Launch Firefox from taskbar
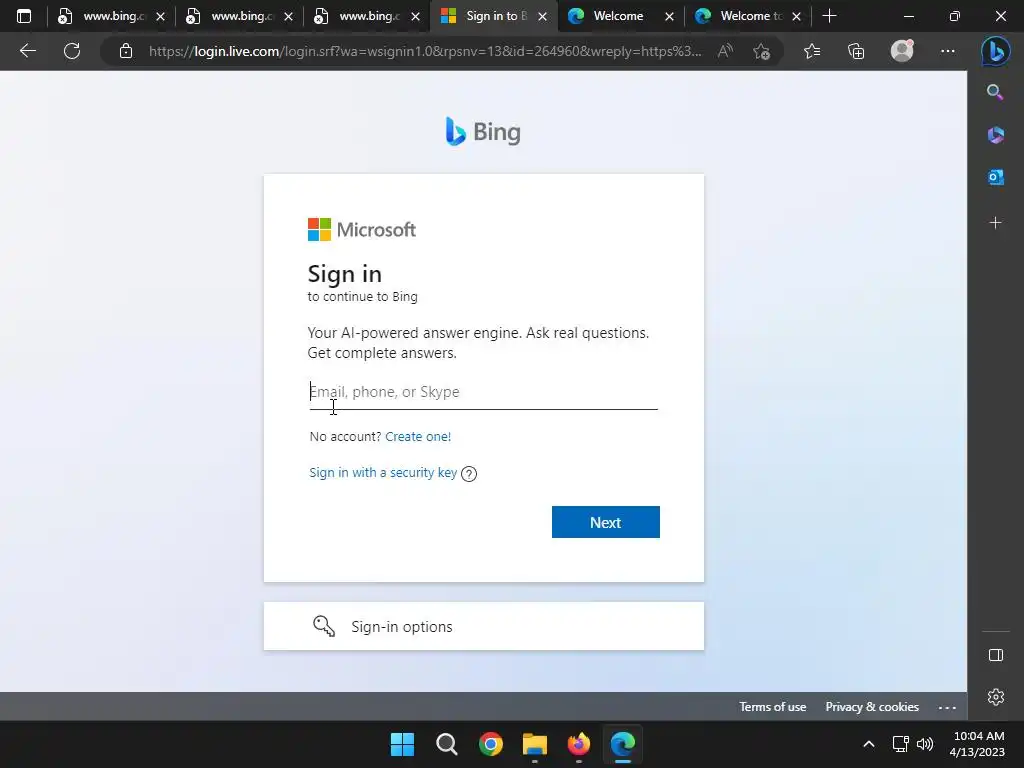 (579, 744)
